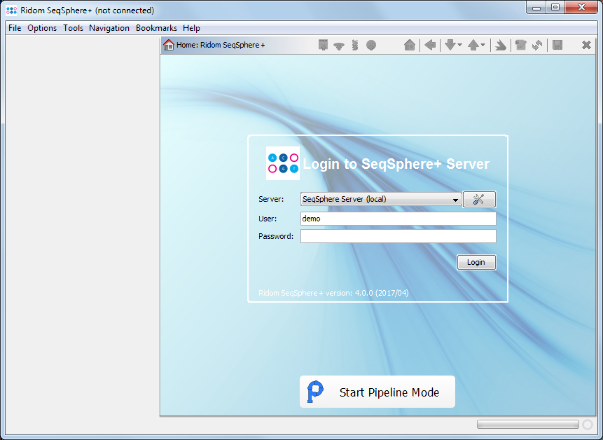Click into the Password field
This screenshot has height=440, width=603.
(x=398, y=236)
